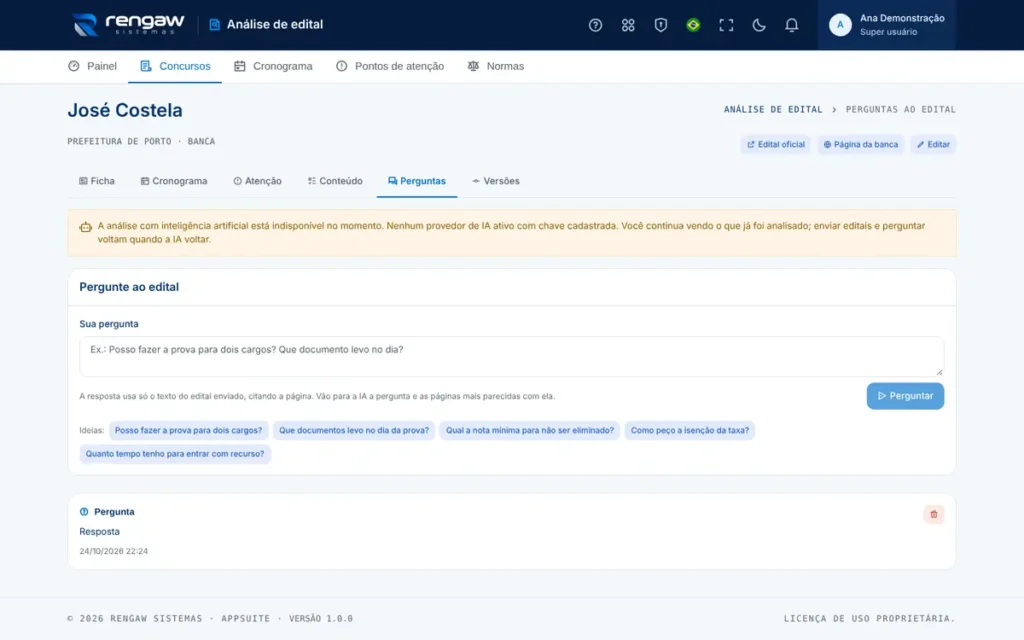Pick 'Qual a nota mínima para não ser eliminado?'
This screenshot has width=1024, height=640.
530,430
